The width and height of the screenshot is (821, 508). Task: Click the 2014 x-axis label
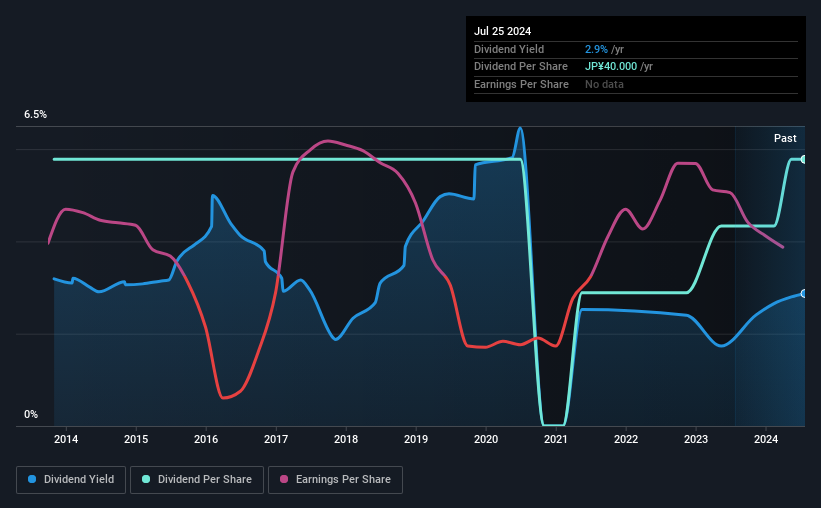66,439
